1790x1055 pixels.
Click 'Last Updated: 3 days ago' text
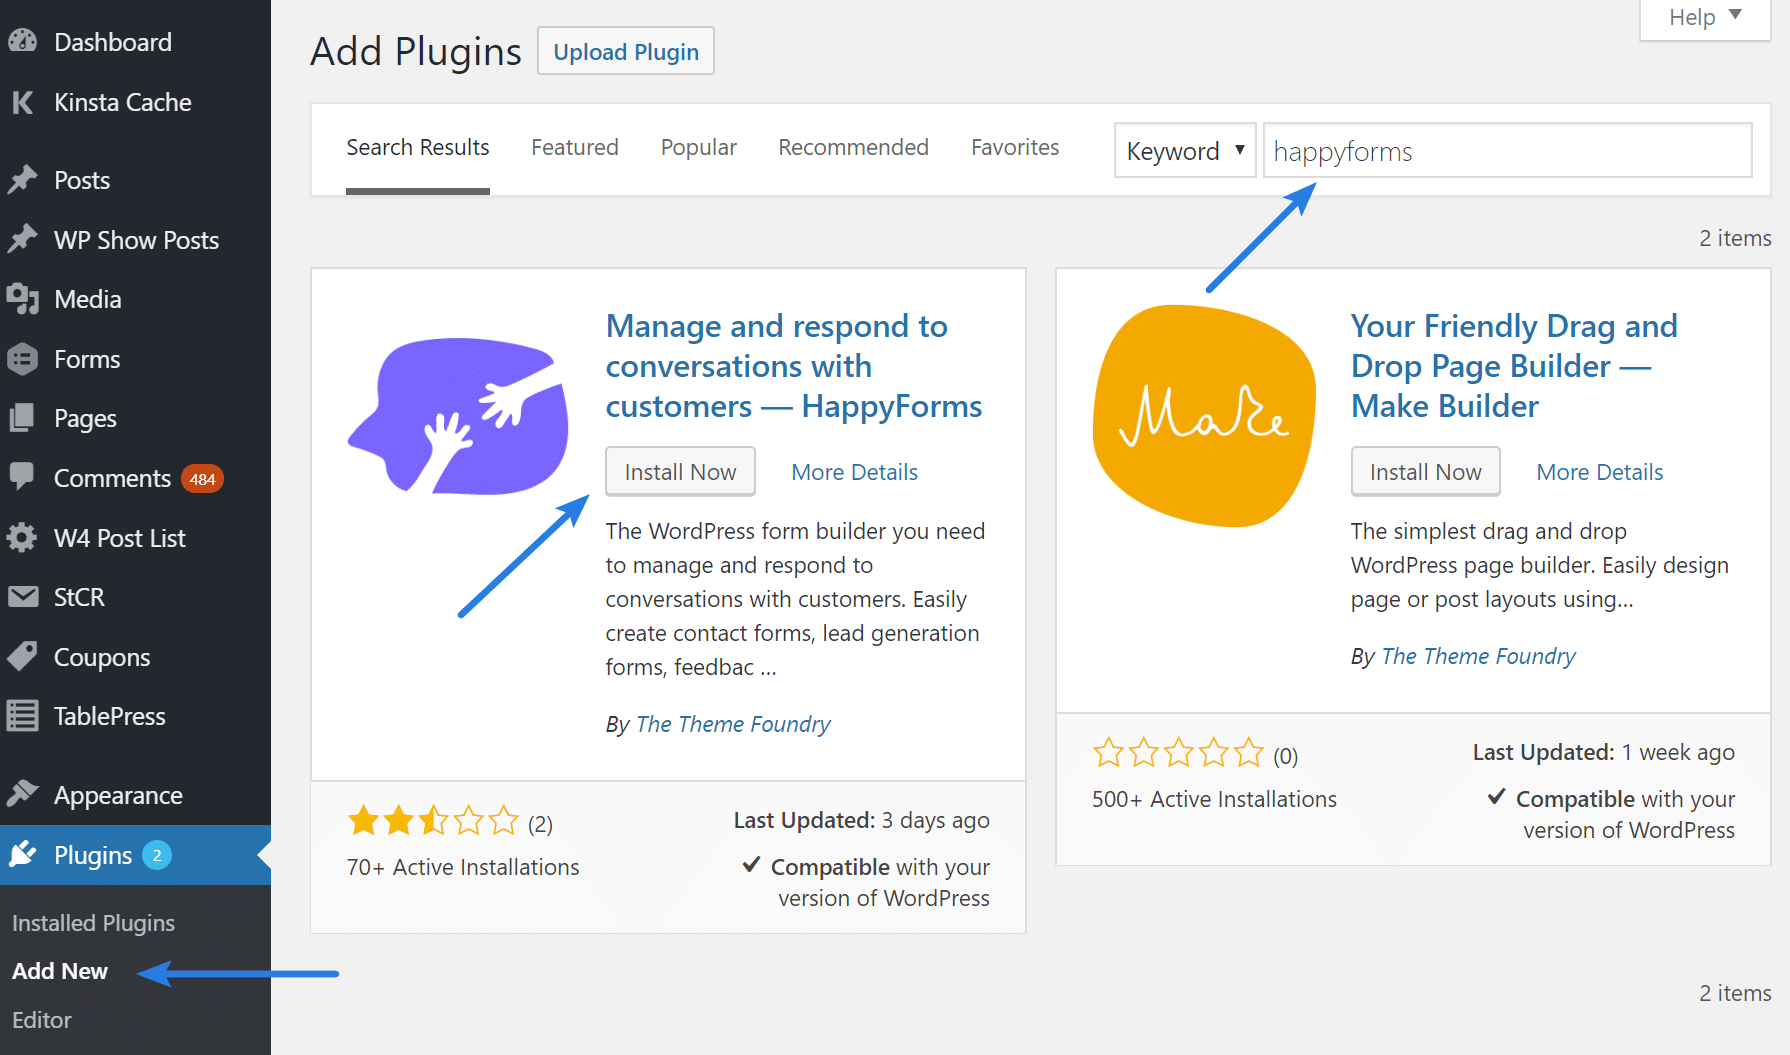pyautogui.click(x=862, y=820)
